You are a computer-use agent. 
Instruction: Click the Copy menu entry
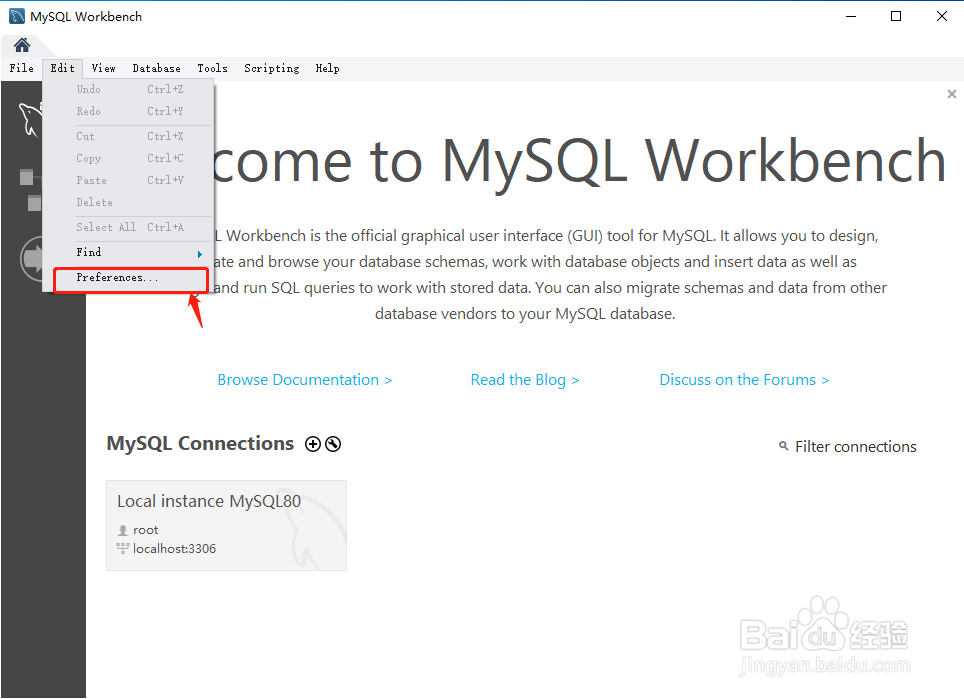[x=128, y=159]
